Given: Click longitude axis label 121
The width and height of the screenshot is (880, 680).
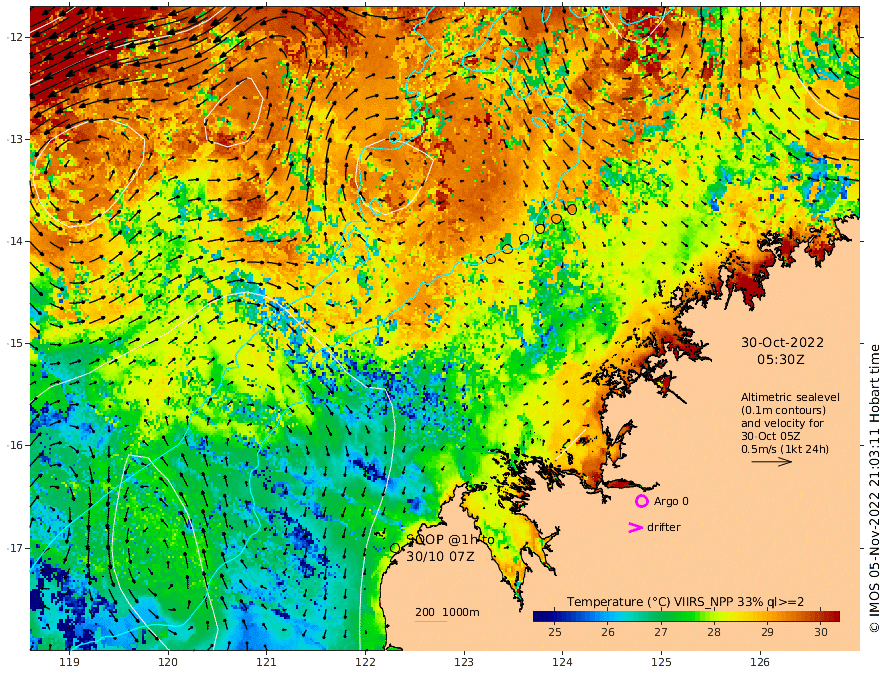Looking at the screenshot, I should 267,663.
